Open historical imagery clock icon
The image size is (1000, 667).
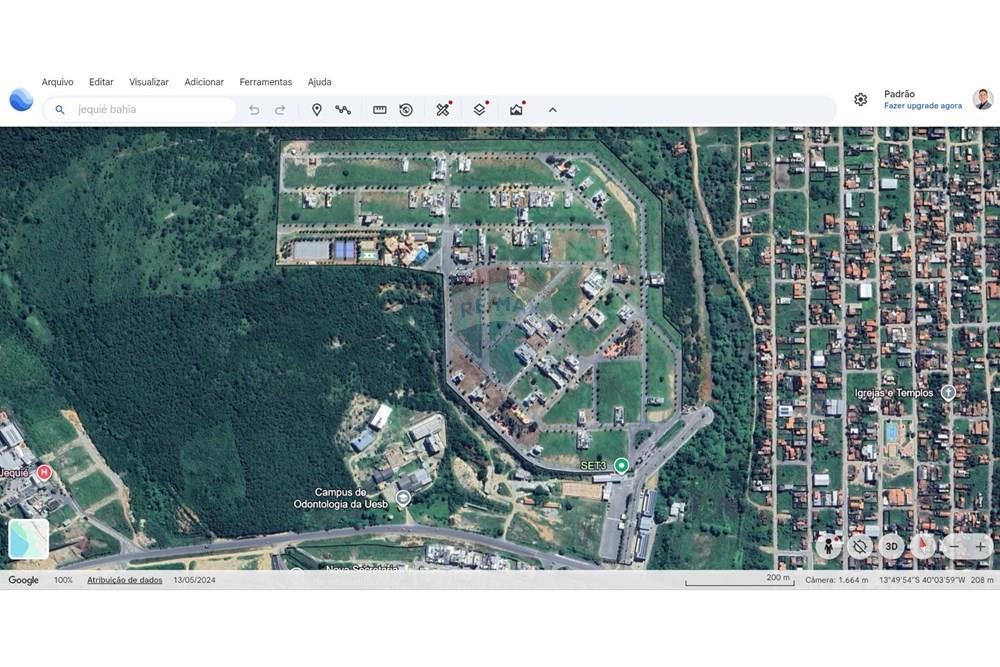[x=406, y=110]
